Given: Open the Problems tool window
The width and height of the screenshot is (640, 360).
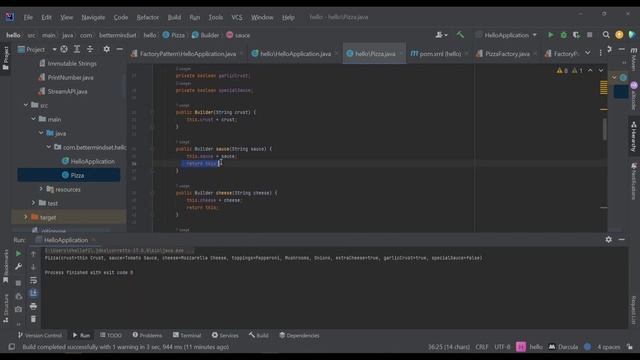Looking at the screenshot, I should pos(147,335).
